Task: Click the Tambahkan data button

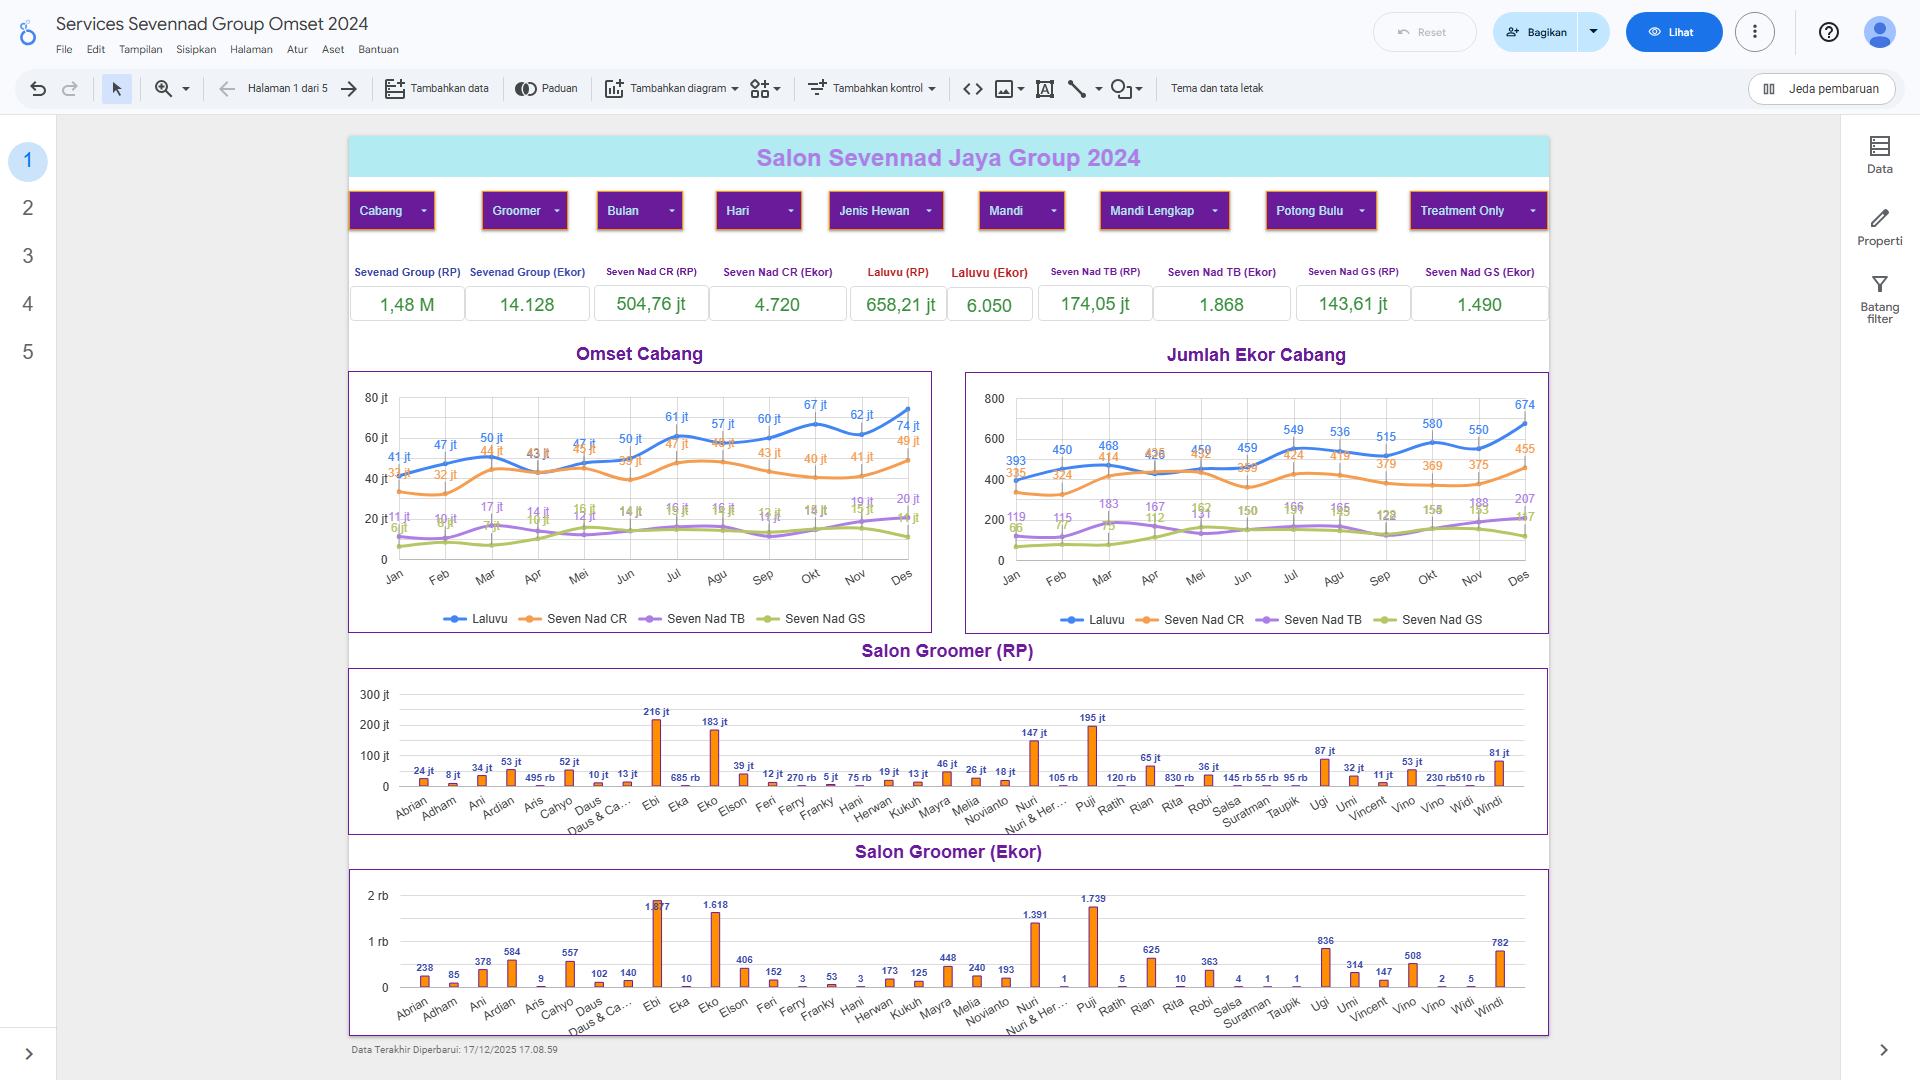Action: point(437,89)
